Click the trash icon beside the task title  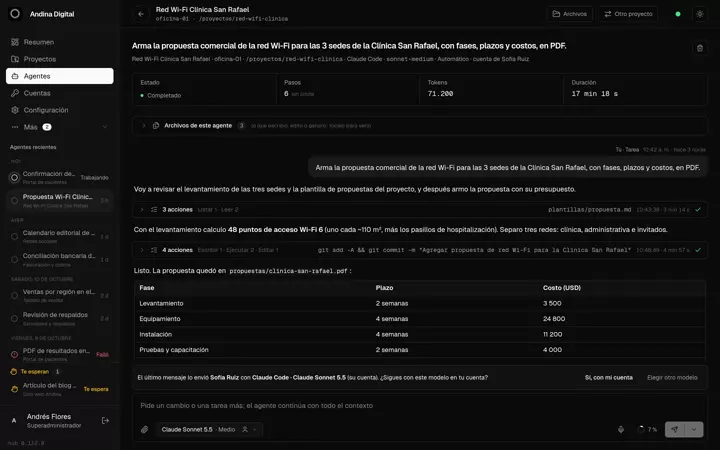tap(700, 48)
